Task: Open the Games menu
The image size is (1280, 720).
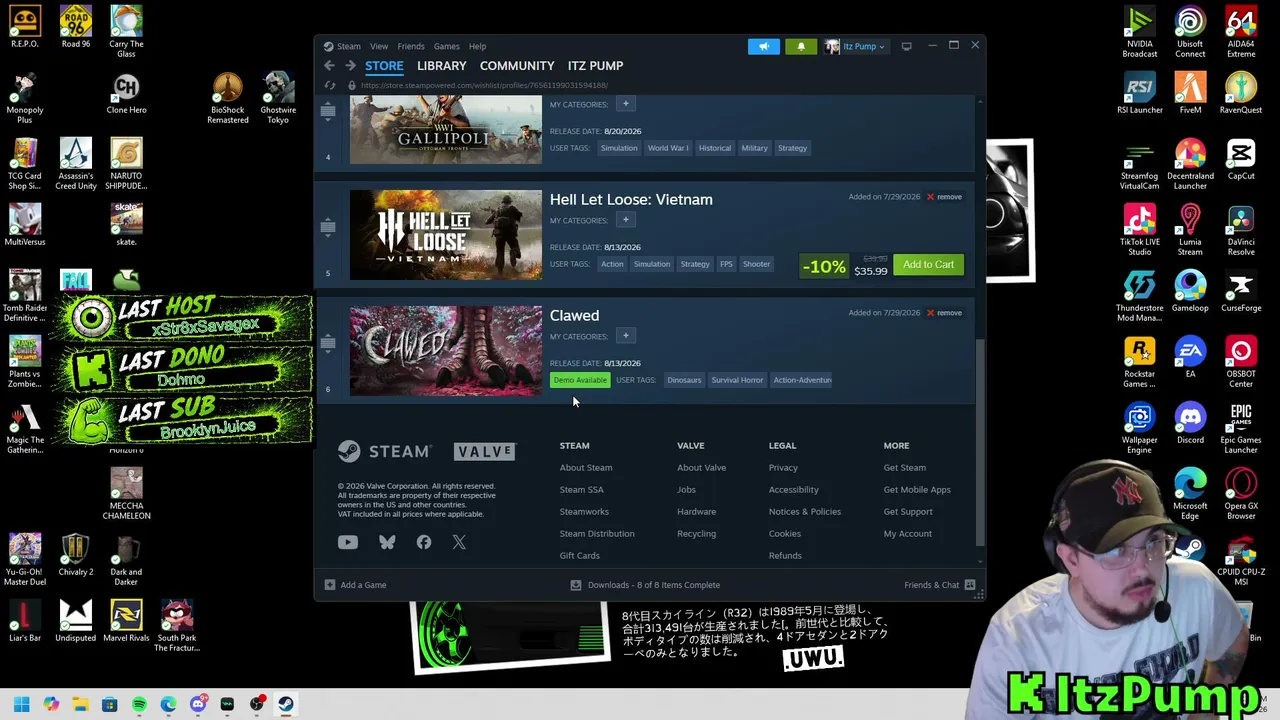Action: tap(447, 46)
